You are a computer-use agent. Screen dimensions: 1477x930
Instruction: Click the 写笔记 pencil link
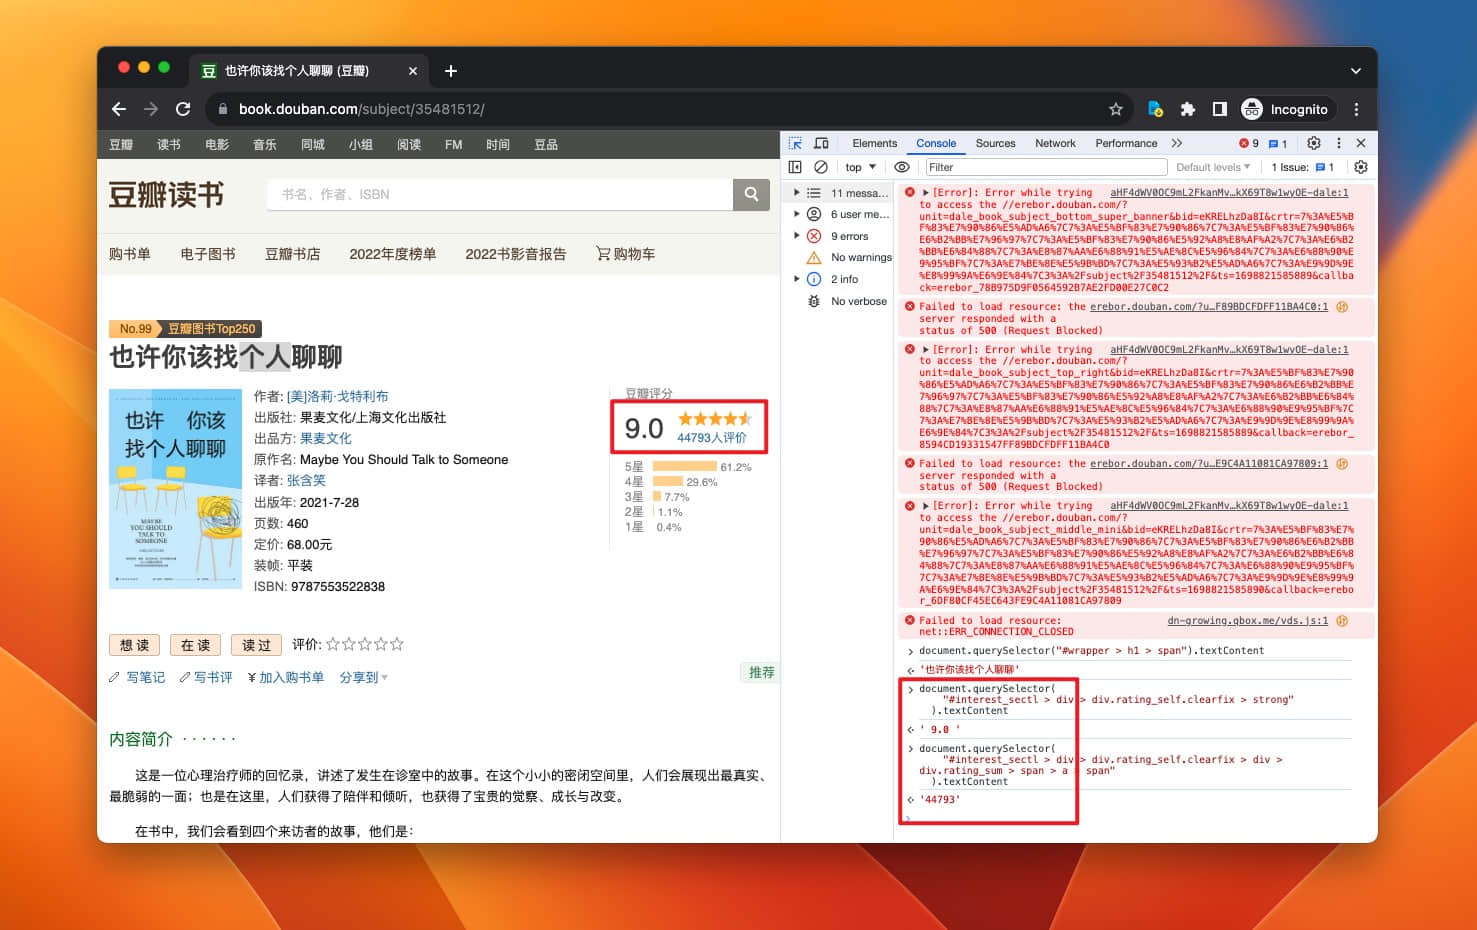(x=138, y=677)
